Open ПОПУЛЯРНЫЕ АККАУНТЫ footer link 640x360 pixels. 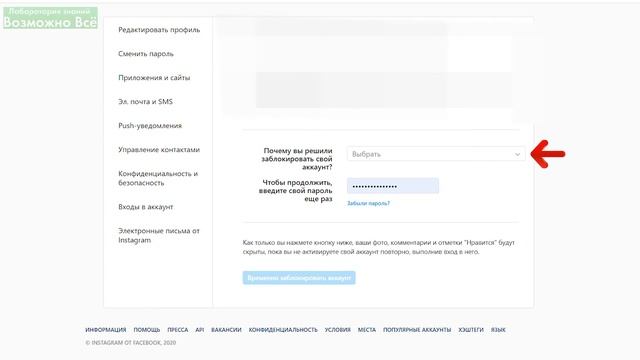(x=417, y=330)
